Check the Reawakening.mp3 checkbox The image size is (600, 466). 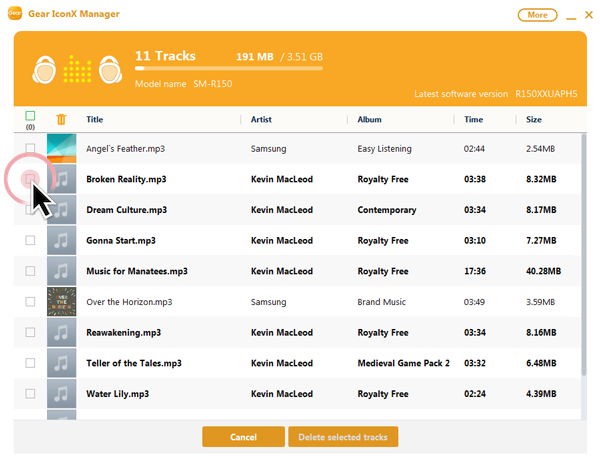coord(30,332)
